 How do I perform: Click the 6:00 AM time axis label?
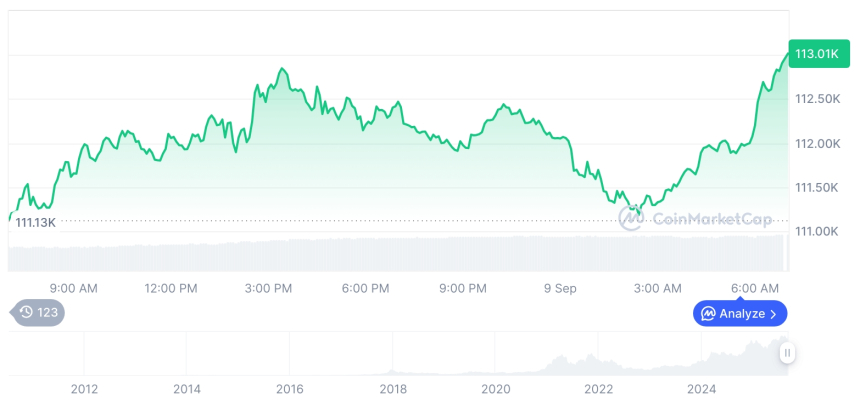(755, 288)
